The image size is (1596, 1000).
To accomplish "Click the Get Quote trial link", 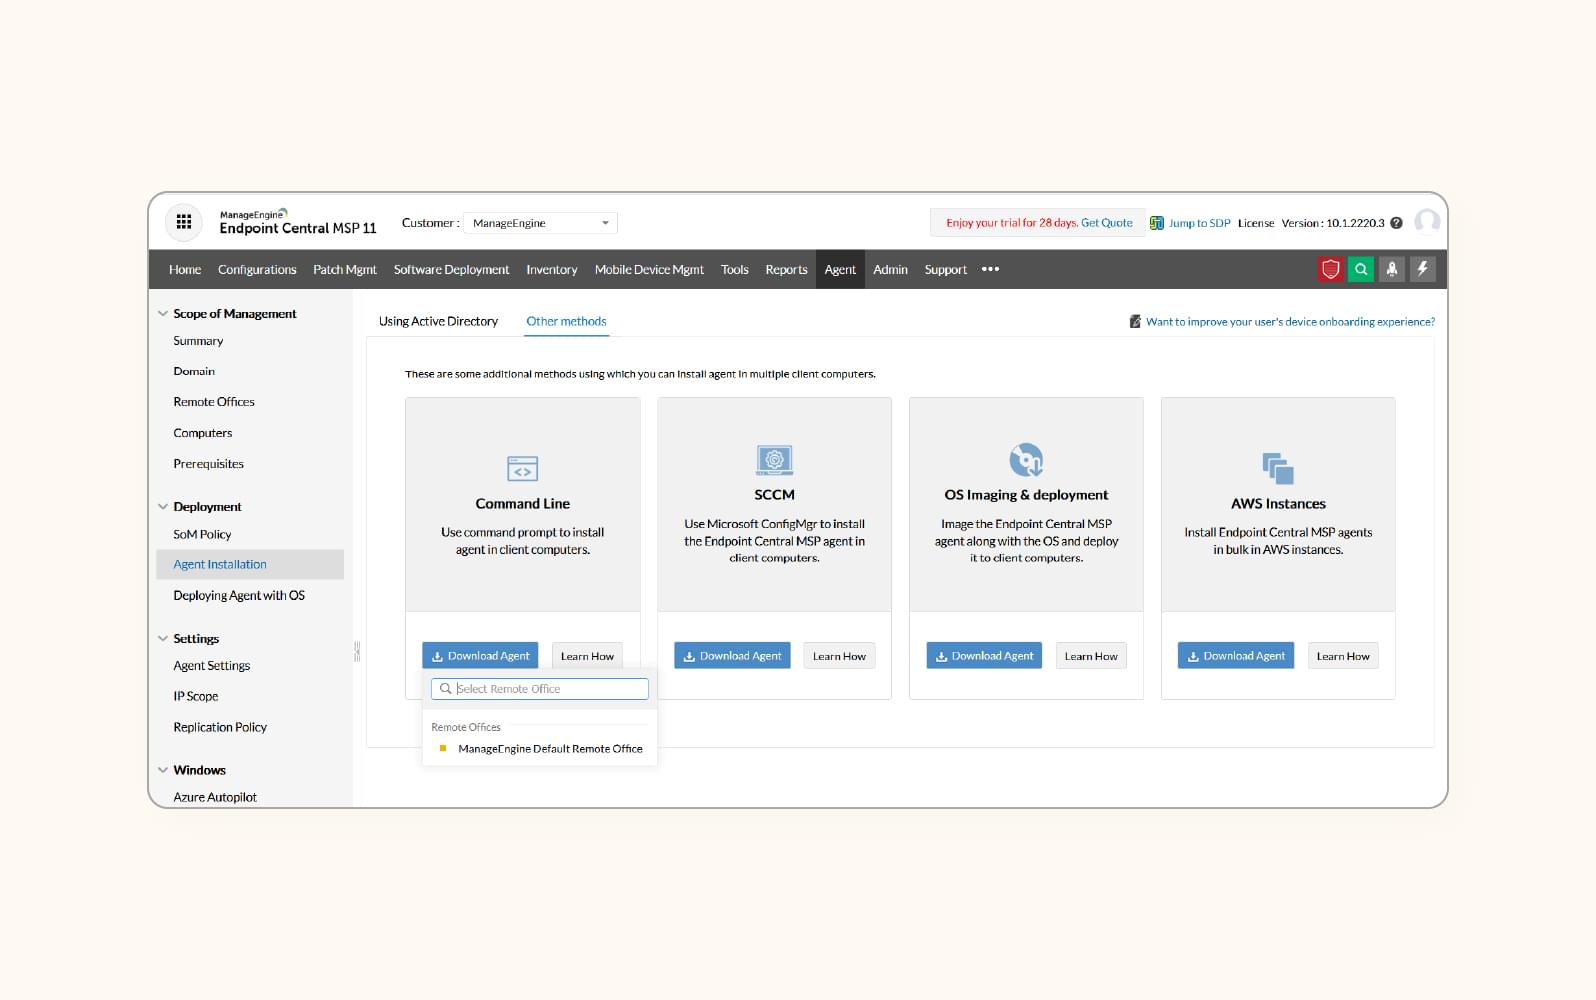I will click(x=1106, y=223).
